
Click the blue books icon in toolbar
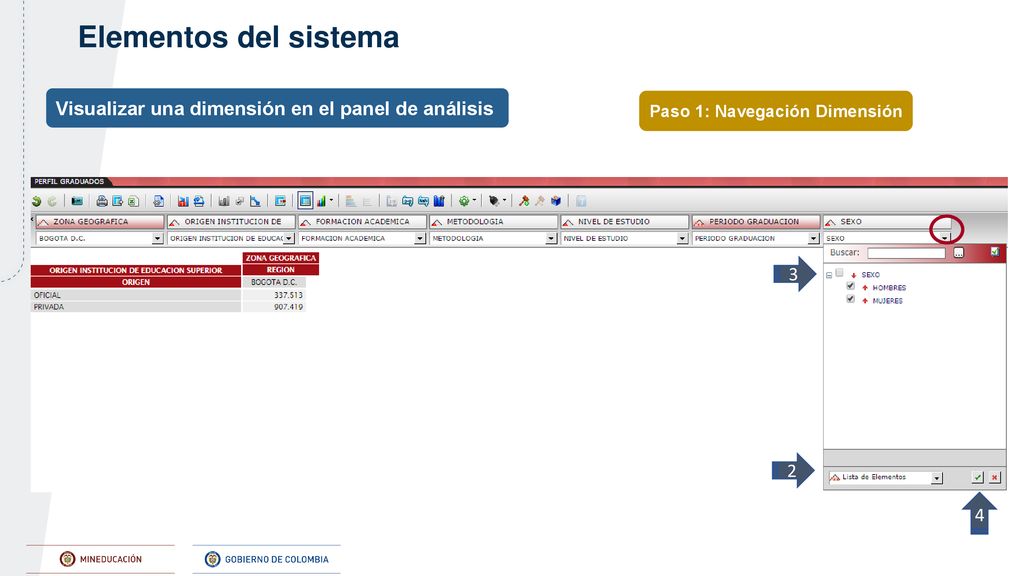pyautogui.click(x=439, y=201)
